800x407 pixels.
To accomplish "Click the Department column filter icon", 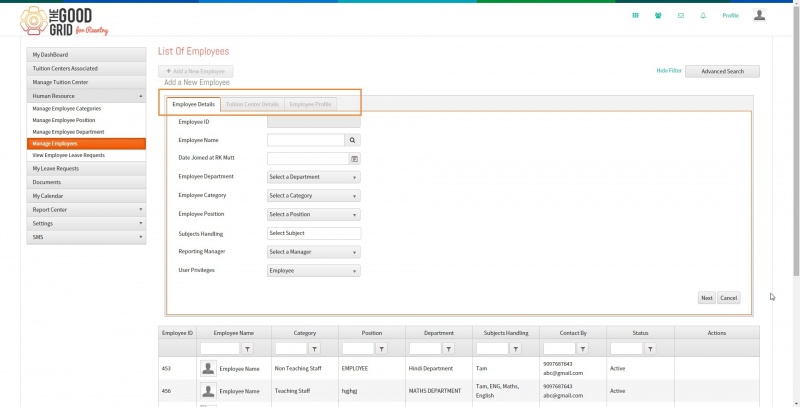I will tap(448, 349).
